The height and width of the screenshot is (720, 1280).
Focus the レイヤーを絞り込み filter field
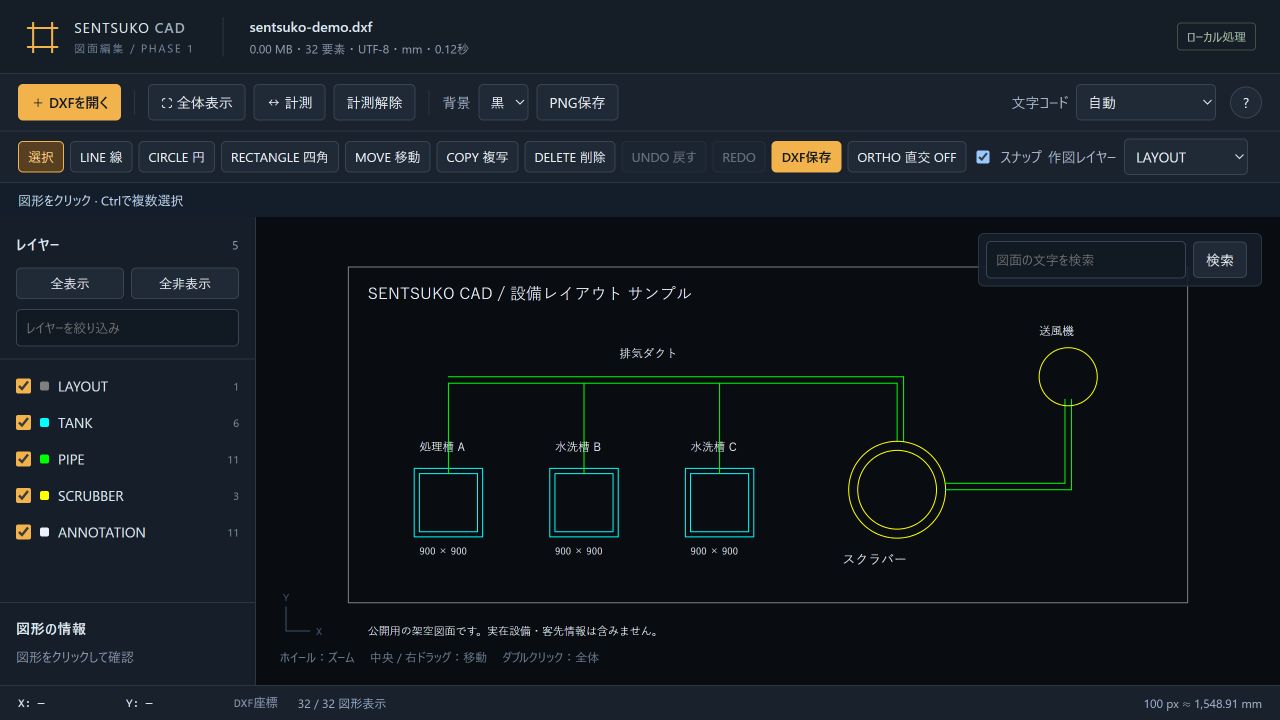click(127, 328)
